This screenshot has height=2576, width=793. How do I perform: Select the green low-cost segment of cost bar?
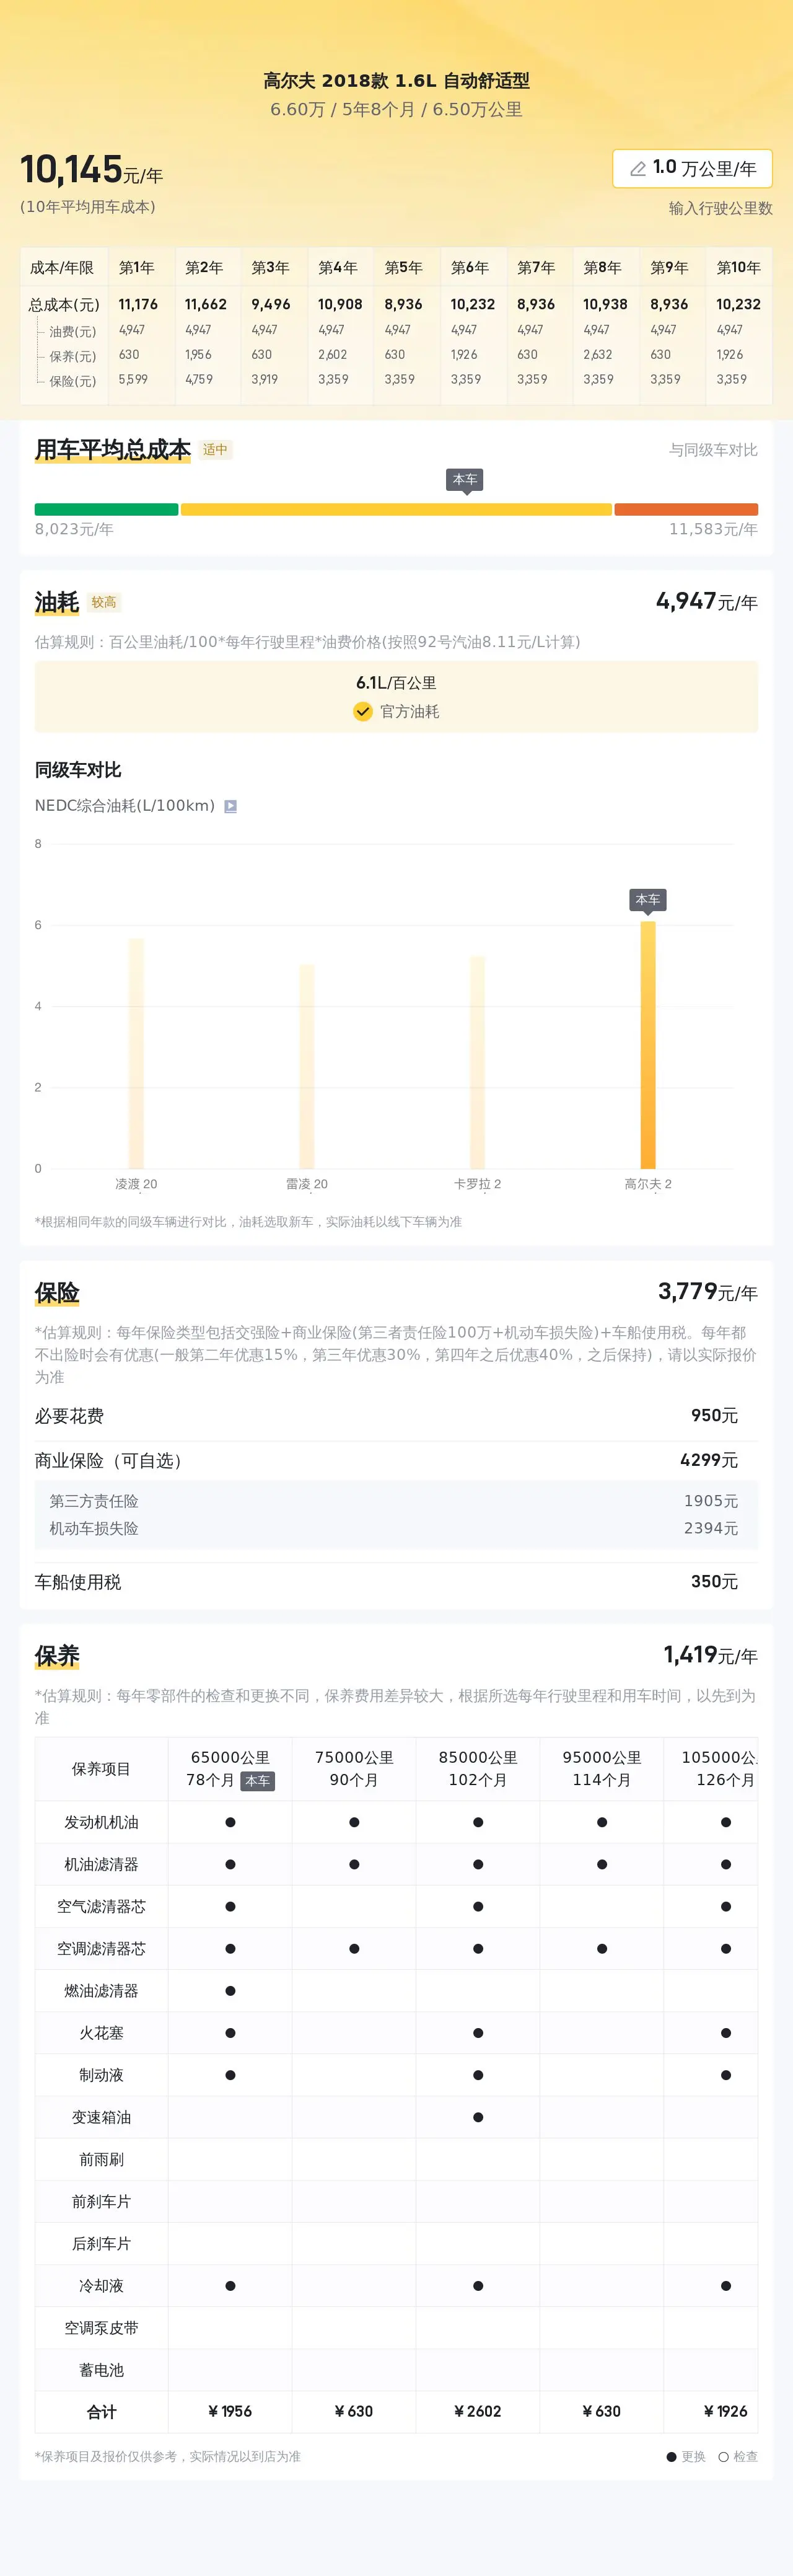coord(106,509)
